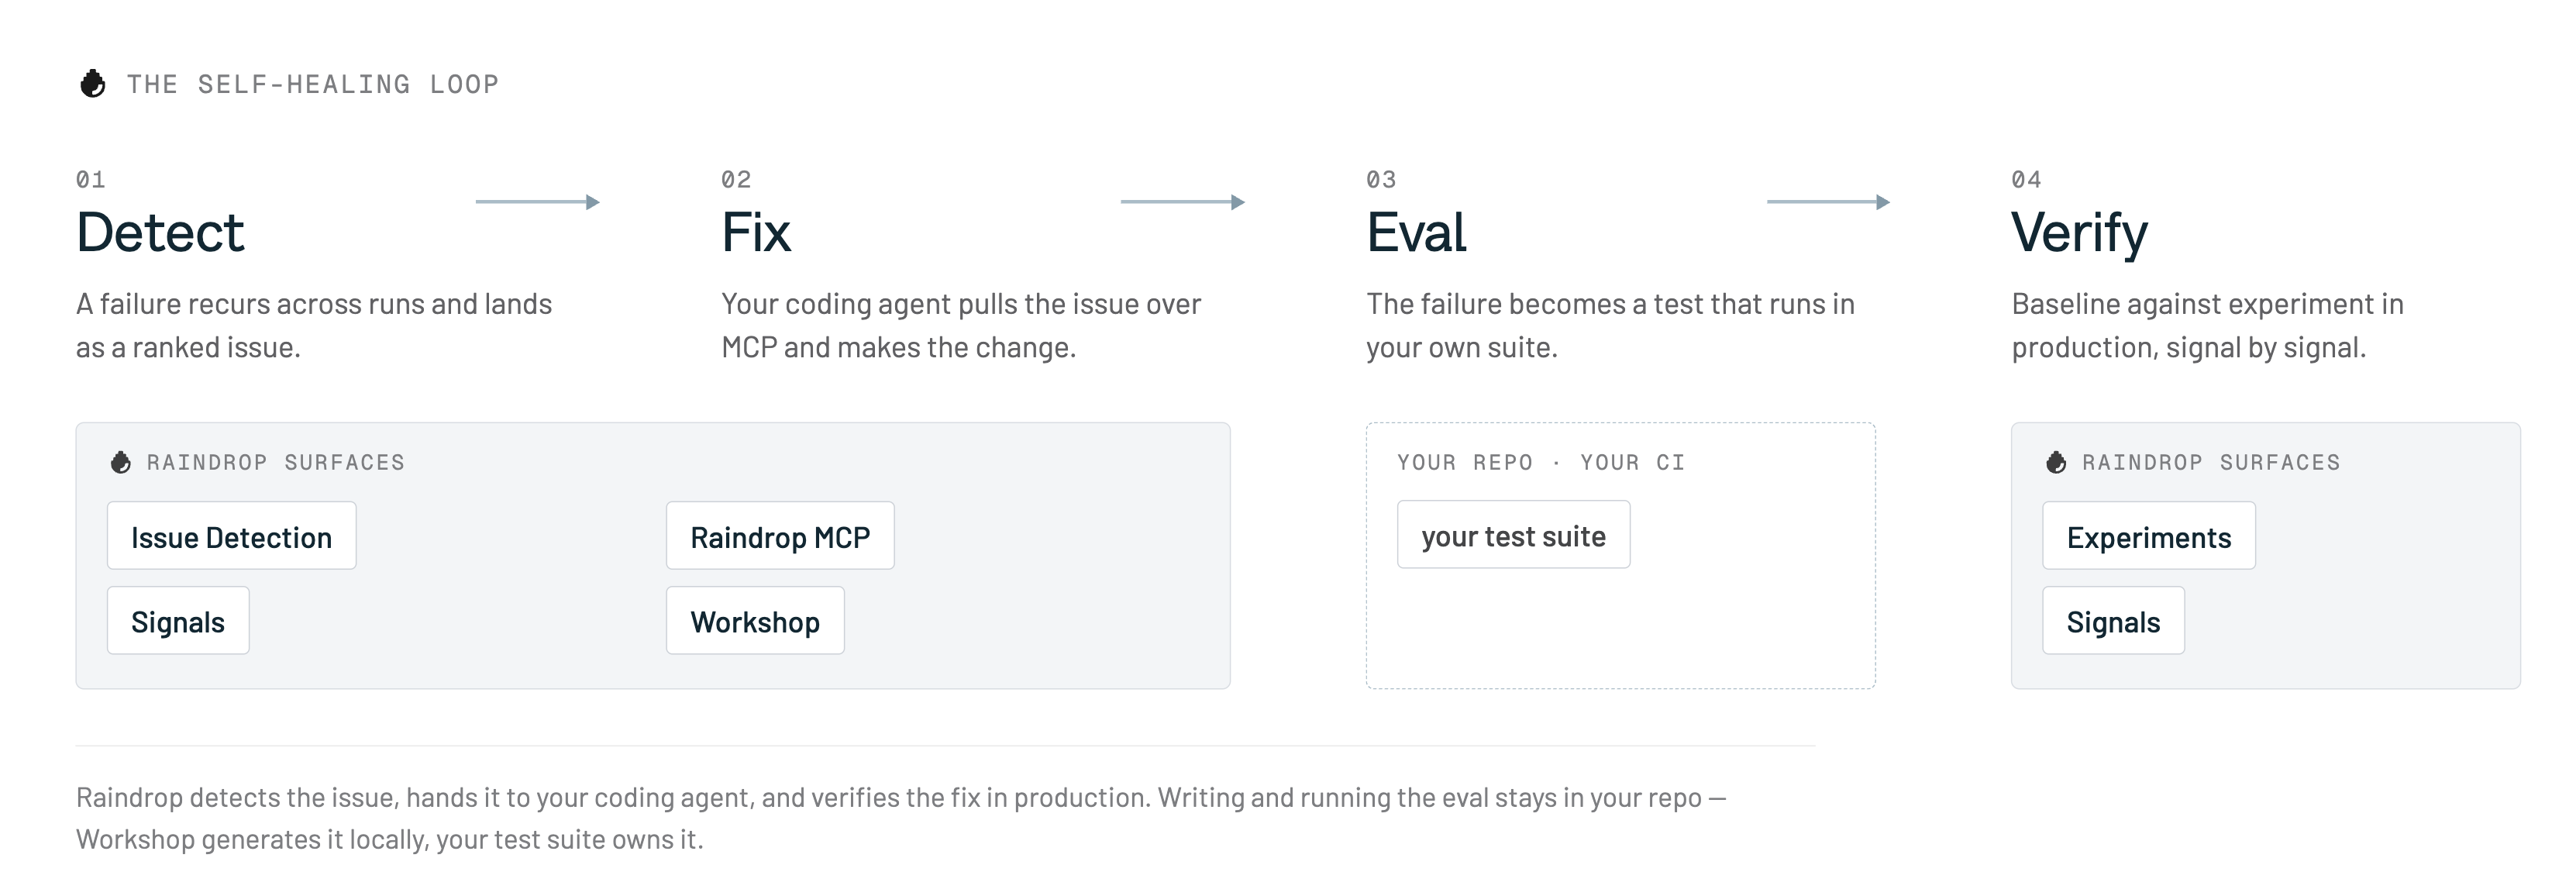Viewport: 2576px width, 896px height.
Task: Click the step number 04 label
Action: tap(2026, 180)
